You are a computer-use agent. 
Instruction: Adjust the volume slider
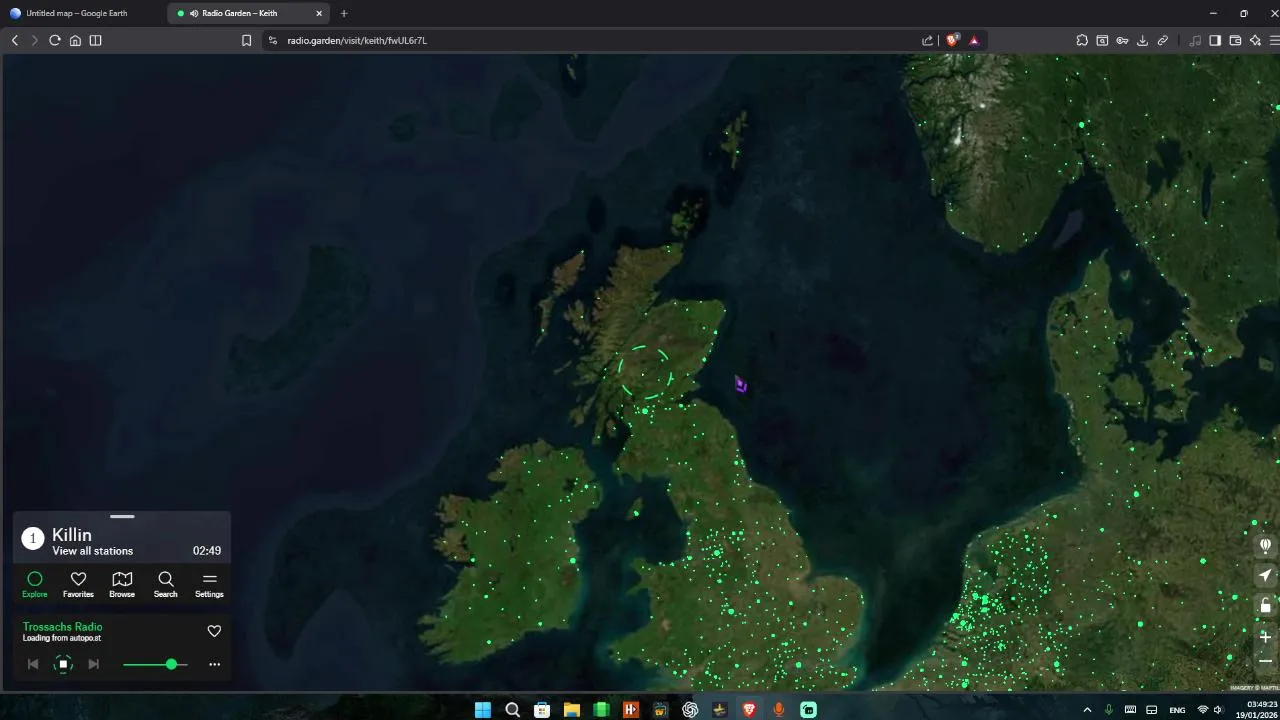click(x=155, y=664)
